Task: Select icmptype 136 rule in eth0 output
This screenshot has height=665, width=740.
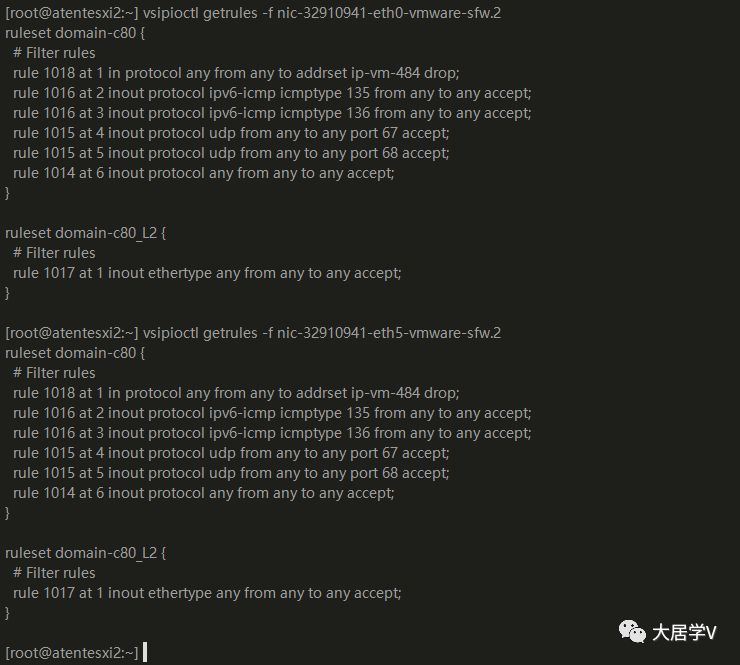Action: [272, 113]
